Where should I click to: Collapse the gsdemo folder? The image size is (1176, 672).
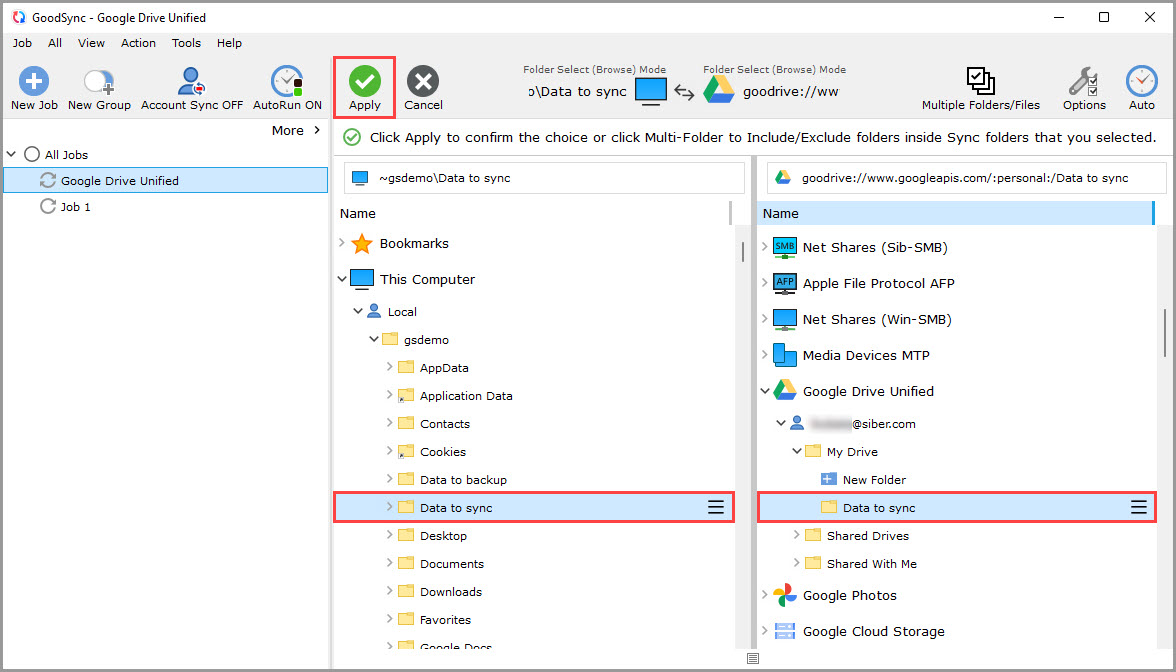[374, 339]
